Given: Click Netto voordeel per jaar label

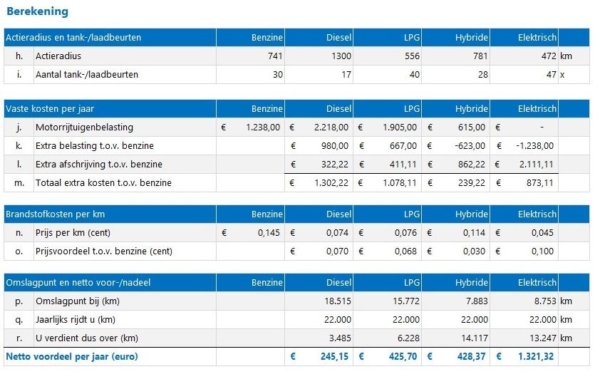Looking at the screenshot, I should (x=72, y=356).
